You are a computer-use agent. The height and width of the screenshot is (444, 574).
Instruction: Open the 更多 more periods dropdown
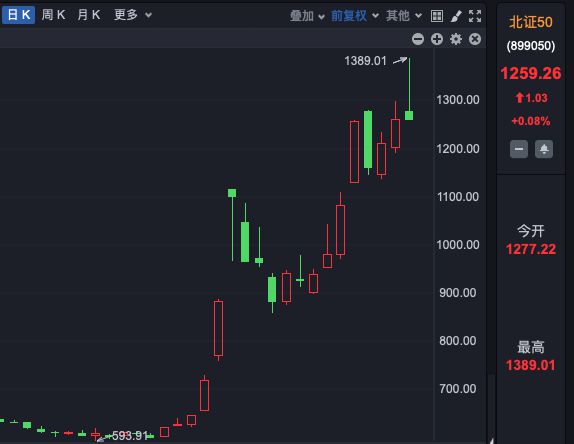pyautogui.click(x=133, y=15)
